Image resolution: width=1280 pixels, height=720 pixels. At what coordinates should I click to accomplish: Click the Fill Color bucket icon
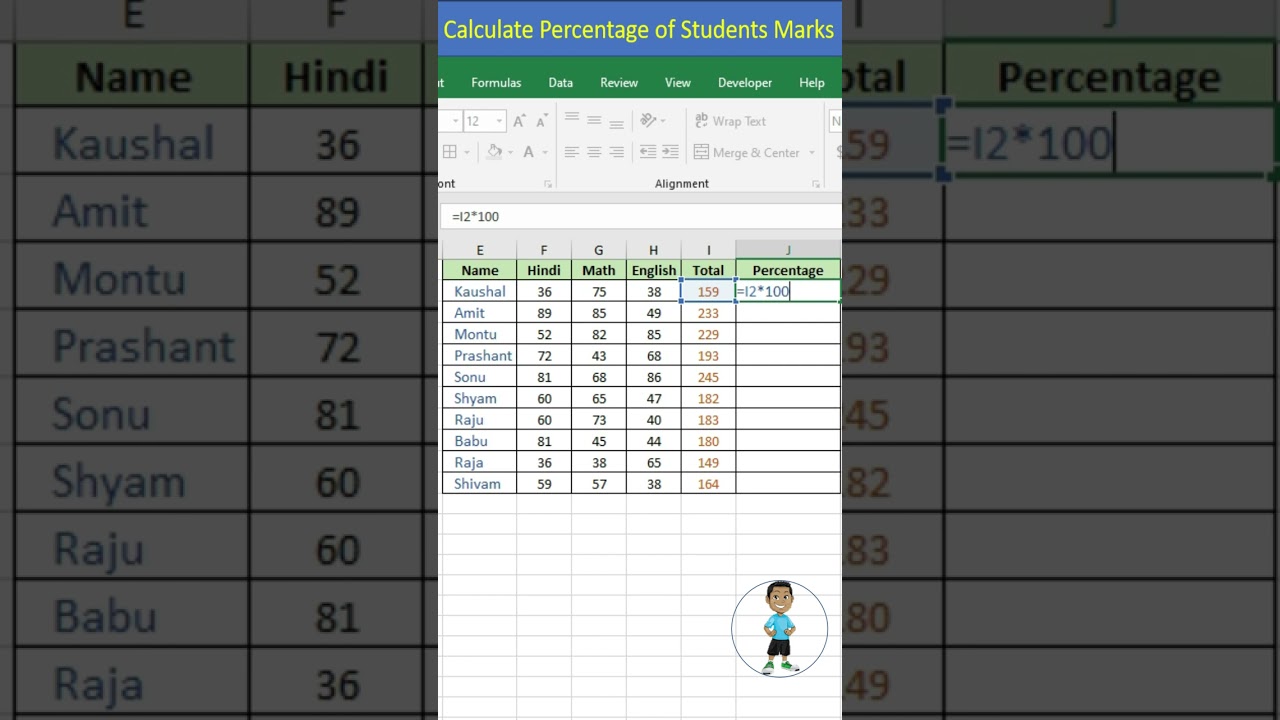coord(494,152)
